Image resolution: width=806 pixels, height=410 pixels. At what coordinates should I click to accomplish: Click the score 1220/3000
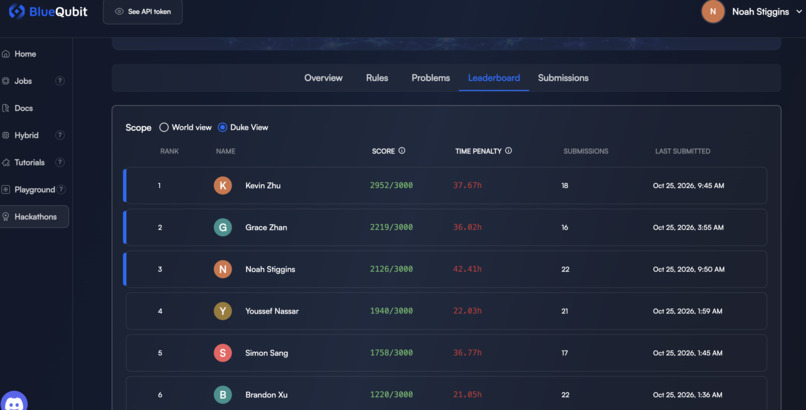point(391,395)
